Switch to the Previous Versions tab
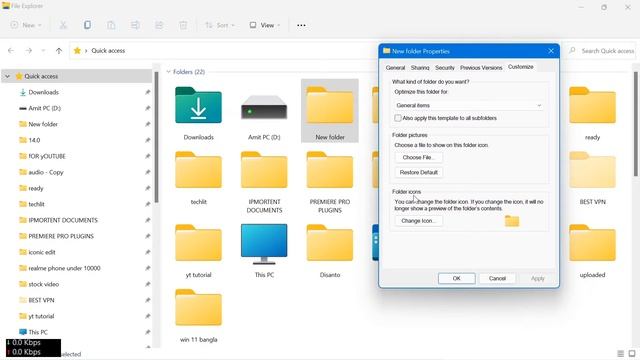Screen dimensions: 640x360 pos(481,68)
